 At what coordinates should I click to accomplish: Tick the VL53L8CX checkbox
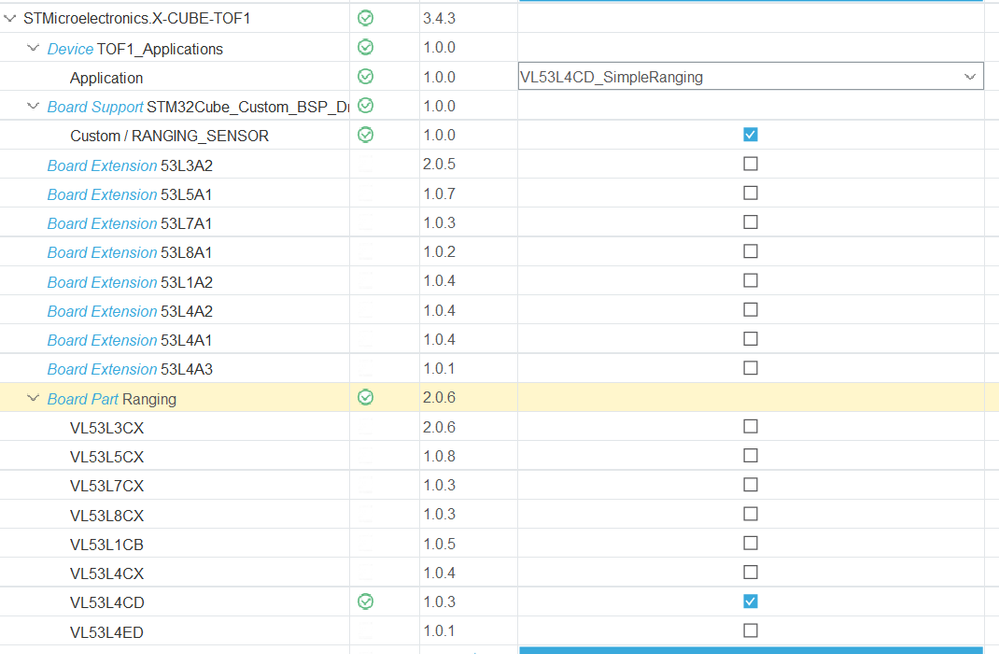point(751,514)
